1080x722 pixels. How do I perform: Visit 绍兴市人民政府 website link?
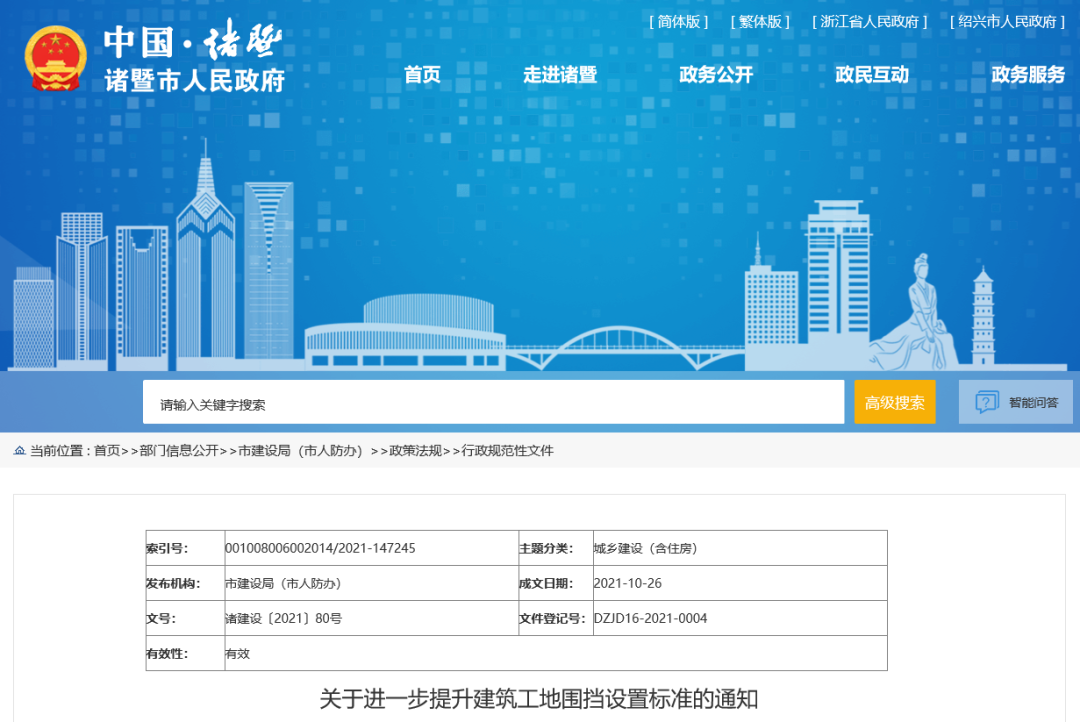(x=1007, y=22)
